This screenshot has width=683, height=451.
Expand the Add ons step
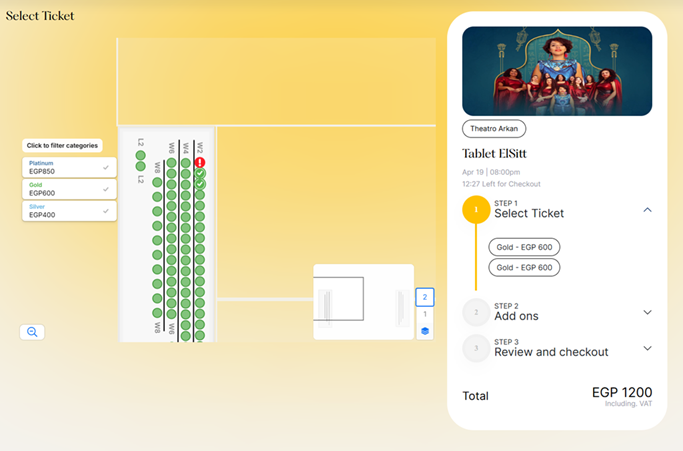click(x=647, y=312)
